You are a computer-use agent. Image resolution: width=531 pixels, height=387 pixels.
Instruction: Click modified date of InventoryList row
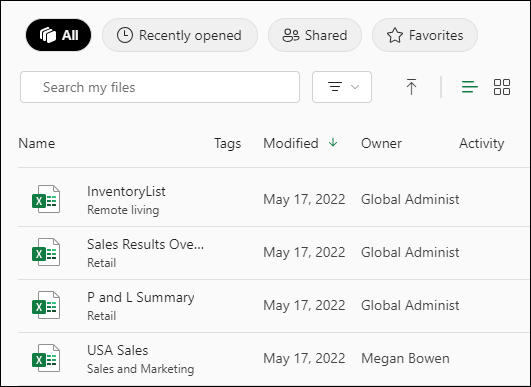(x=304, y=199)
